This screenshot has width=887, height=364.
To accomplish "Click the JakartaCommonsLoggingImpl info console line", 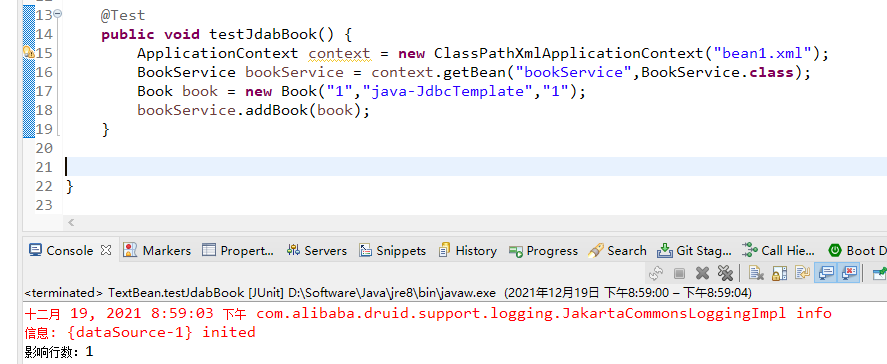I will [428, 313].
